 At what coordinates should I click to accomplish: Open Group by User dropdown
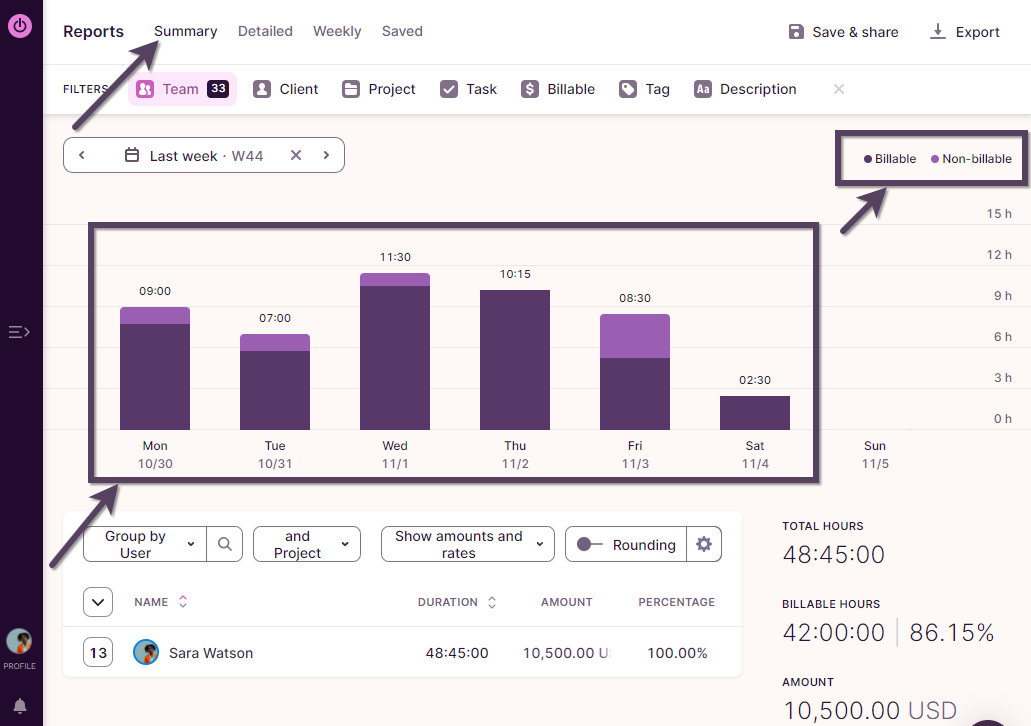pos(145,544)
